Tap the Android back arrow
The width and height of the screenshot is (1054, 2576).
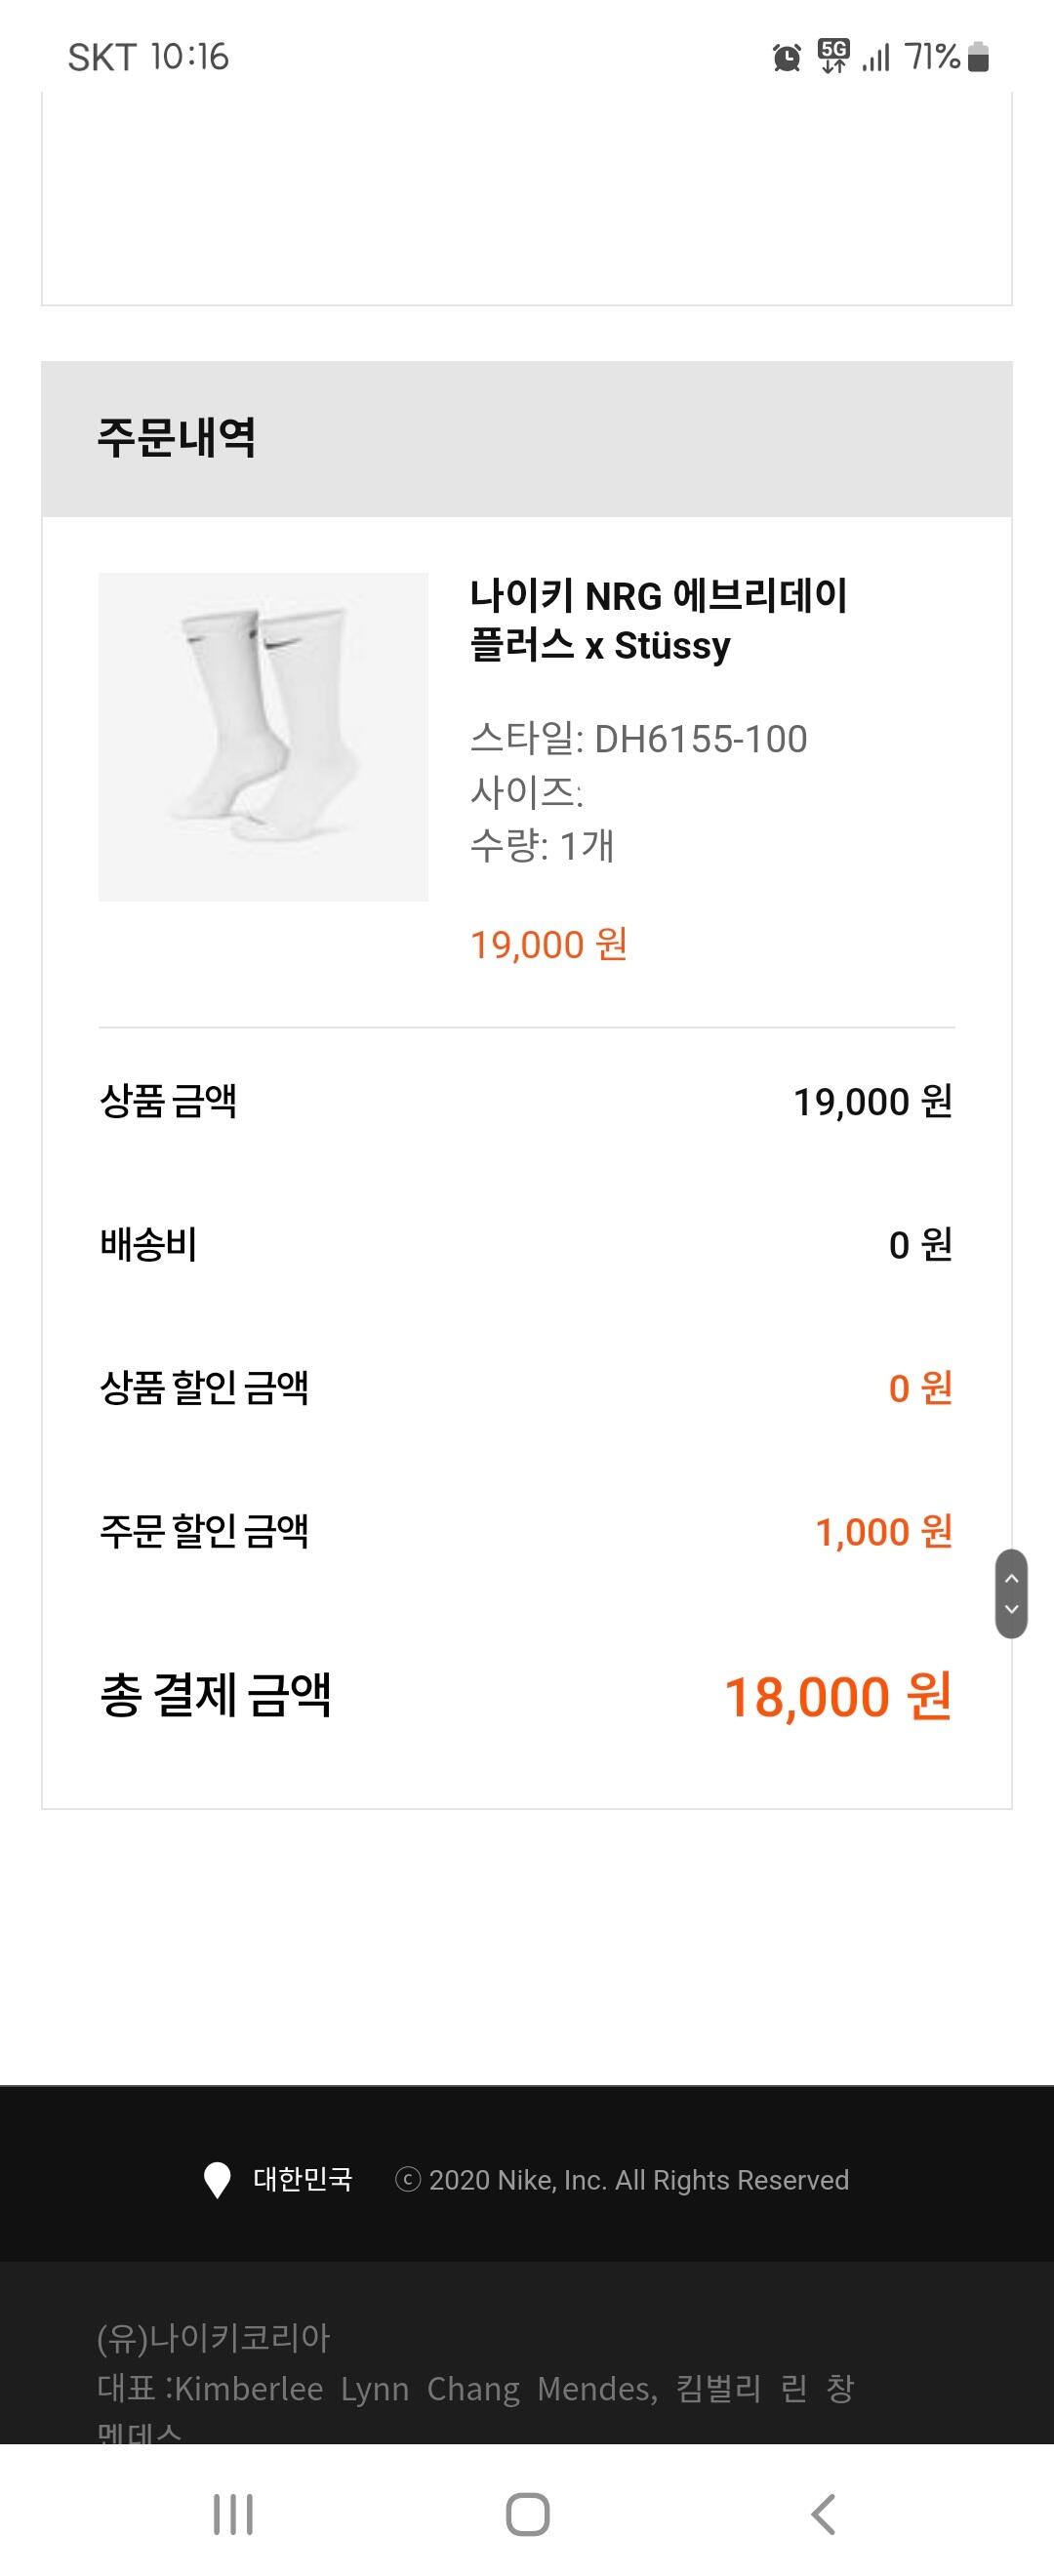coord(822,2514)
